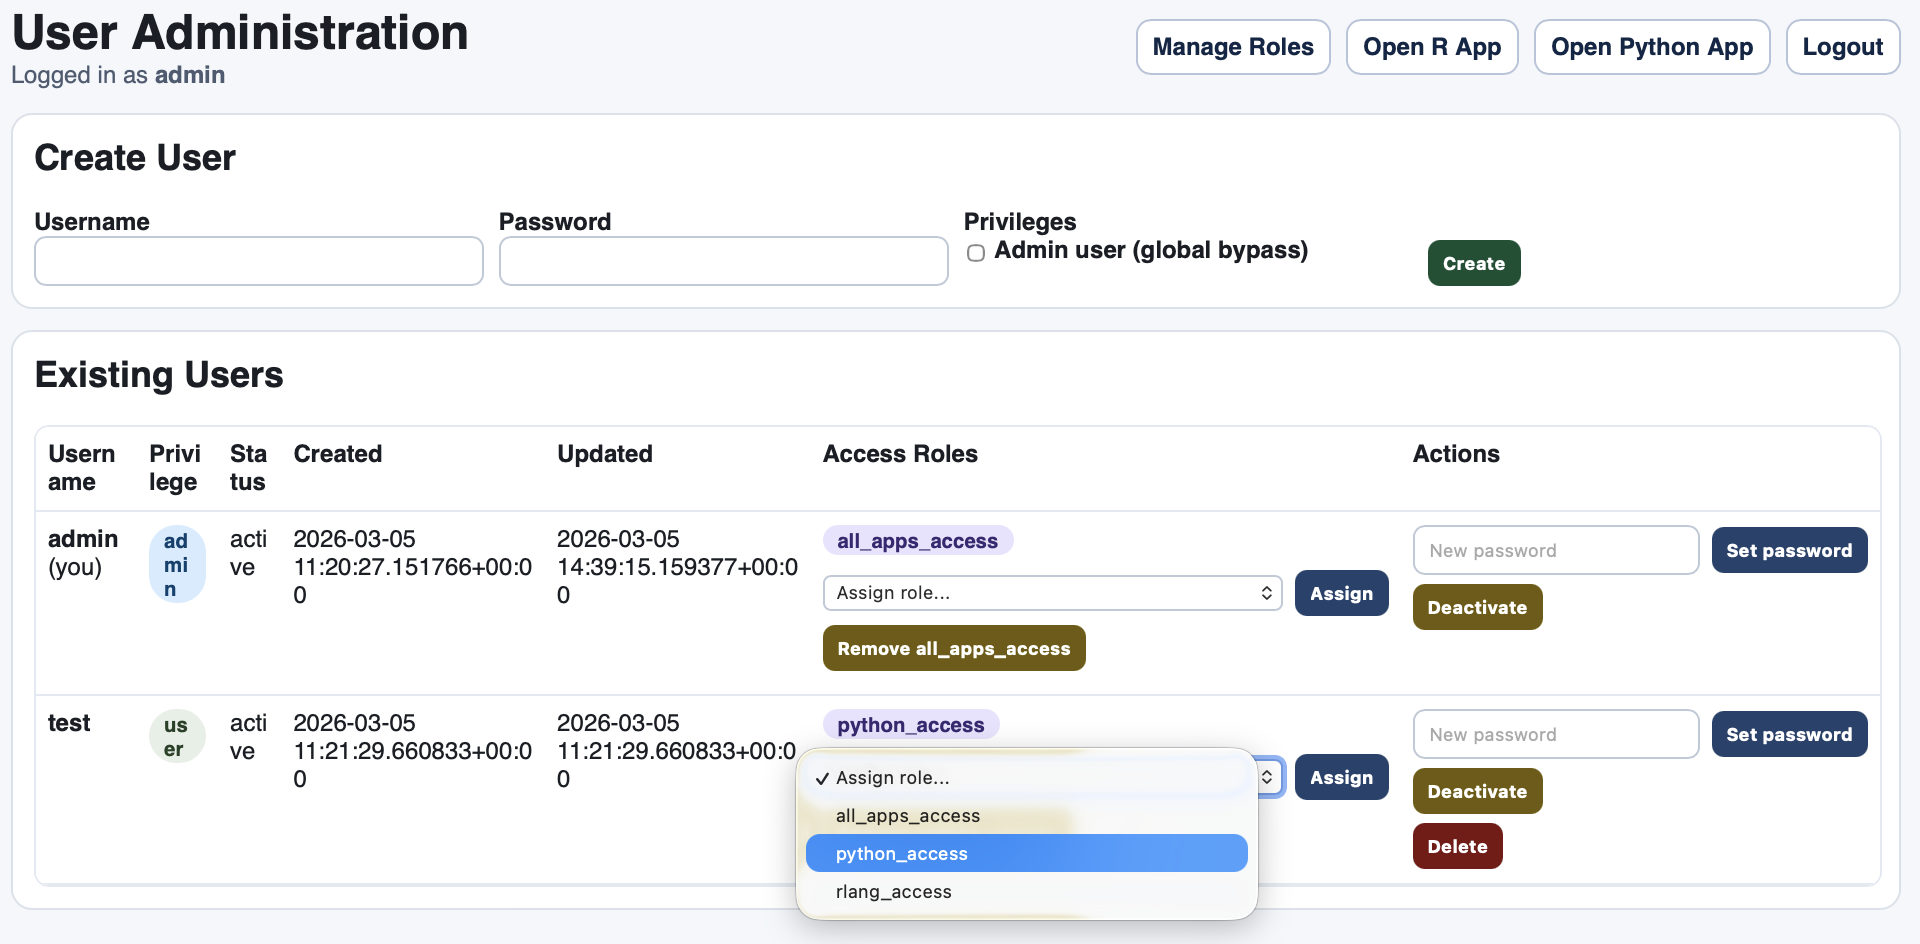Choose rlang_access from the role list
This screenshot has width=1920, height=944.
(x=893, y=891)
